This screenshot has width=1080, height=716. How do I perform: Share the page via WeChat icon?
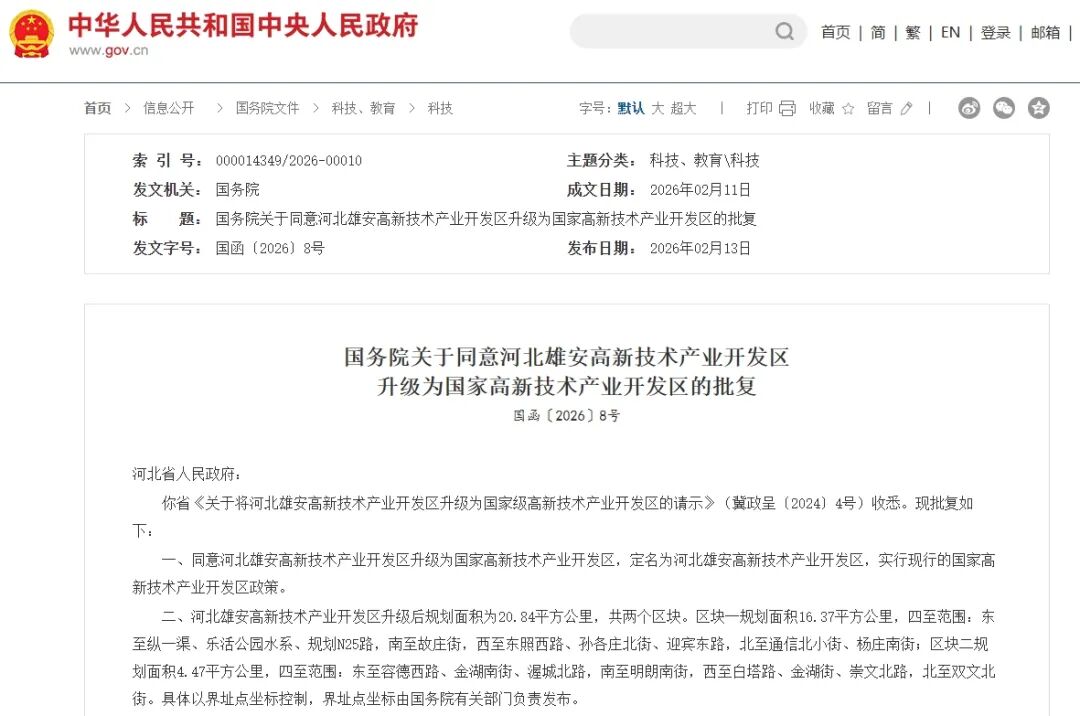point(1004,108)
